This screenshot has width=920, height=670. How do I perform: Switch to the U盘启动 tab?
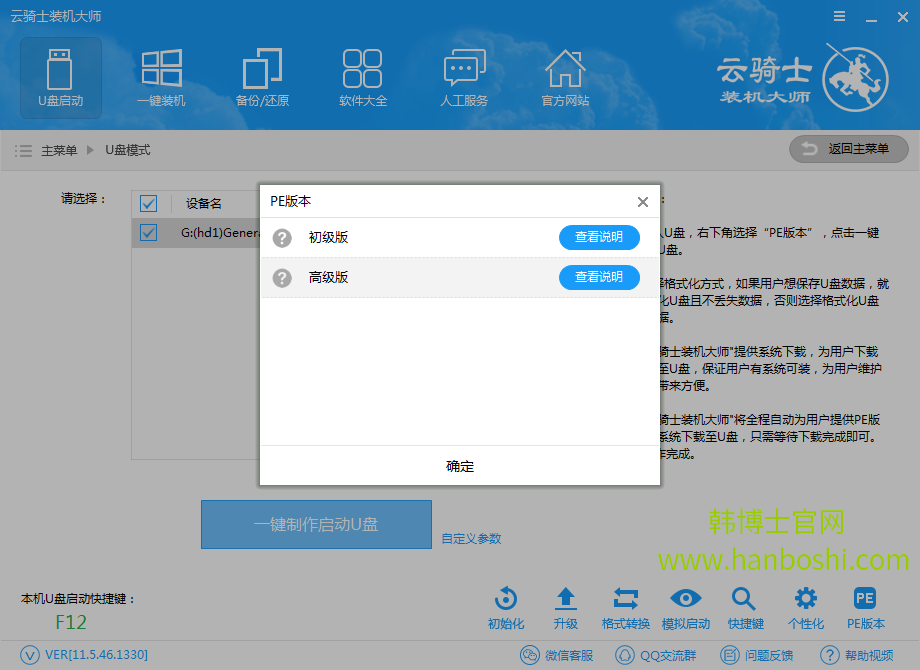click(x=60, y=78)
